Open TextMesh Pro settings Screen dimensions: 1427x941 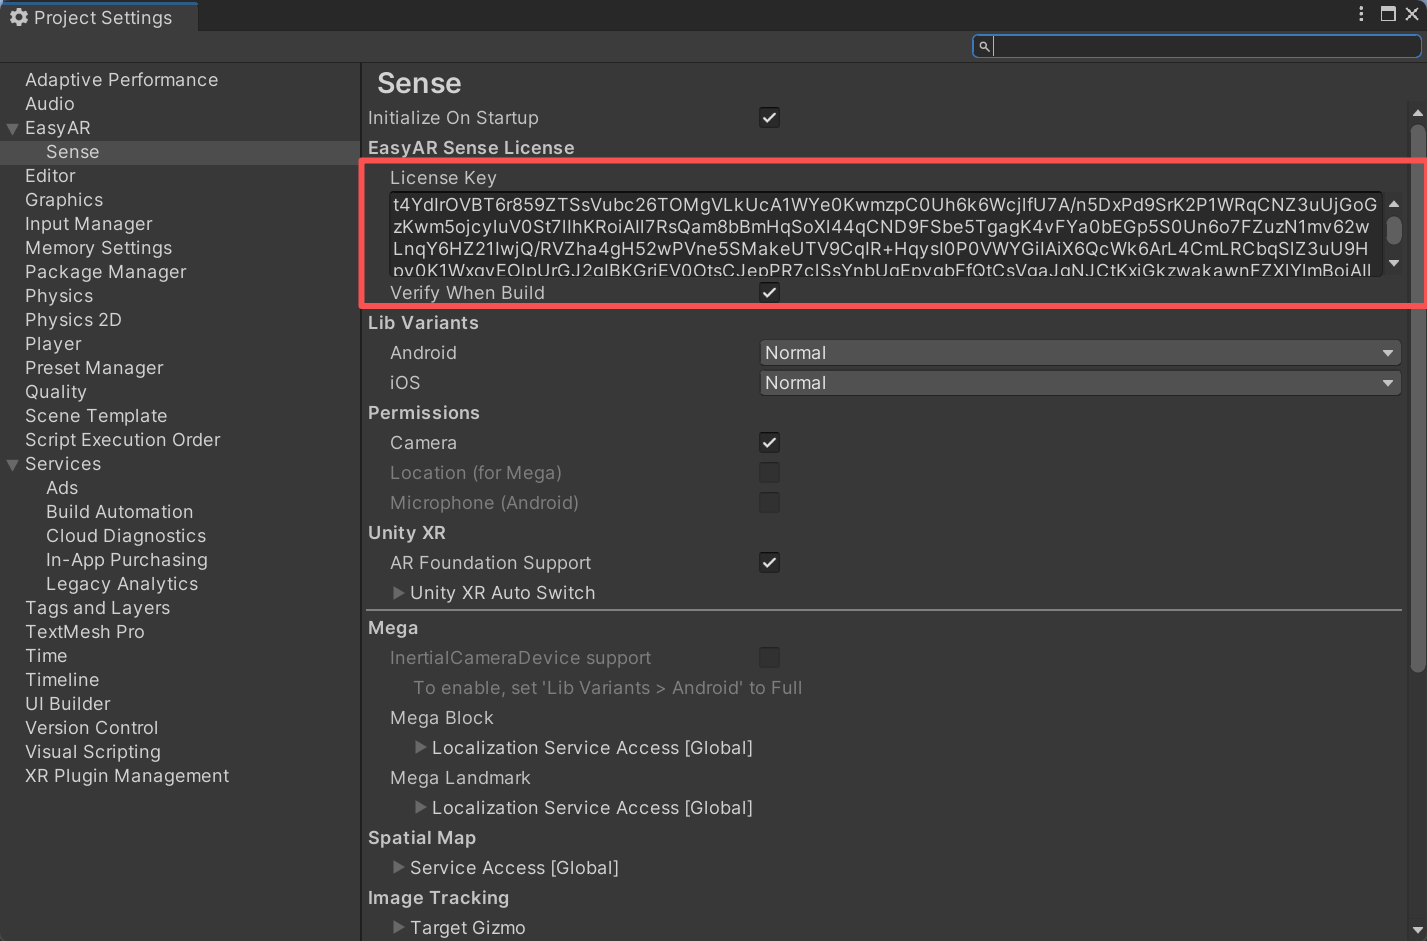[x=85, y=632]
